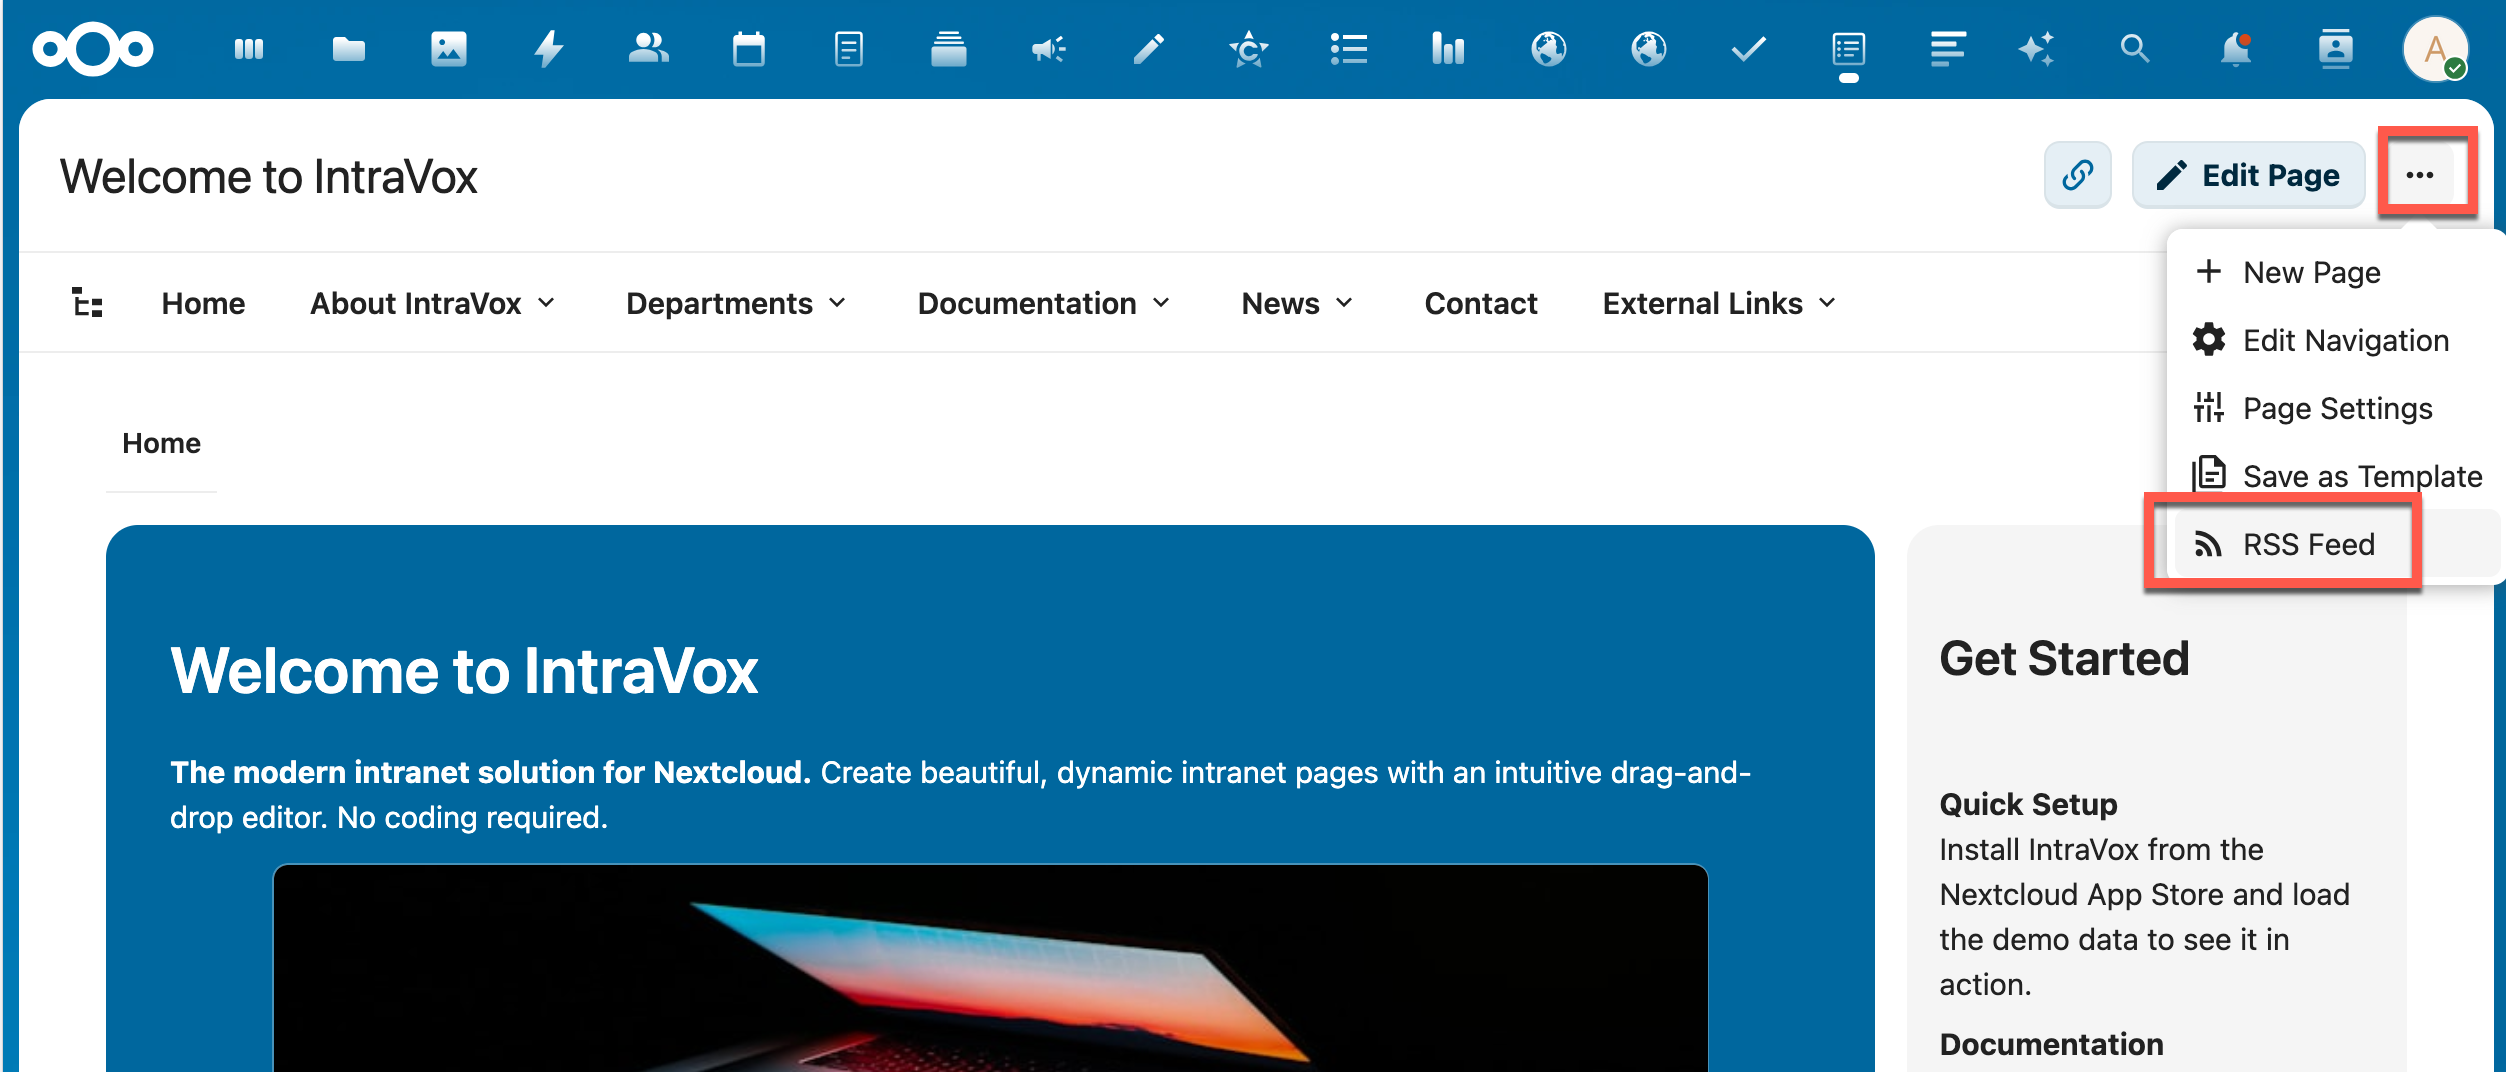
Task: Open the Deck stacked cards icon
Action: tap(948, 48)
